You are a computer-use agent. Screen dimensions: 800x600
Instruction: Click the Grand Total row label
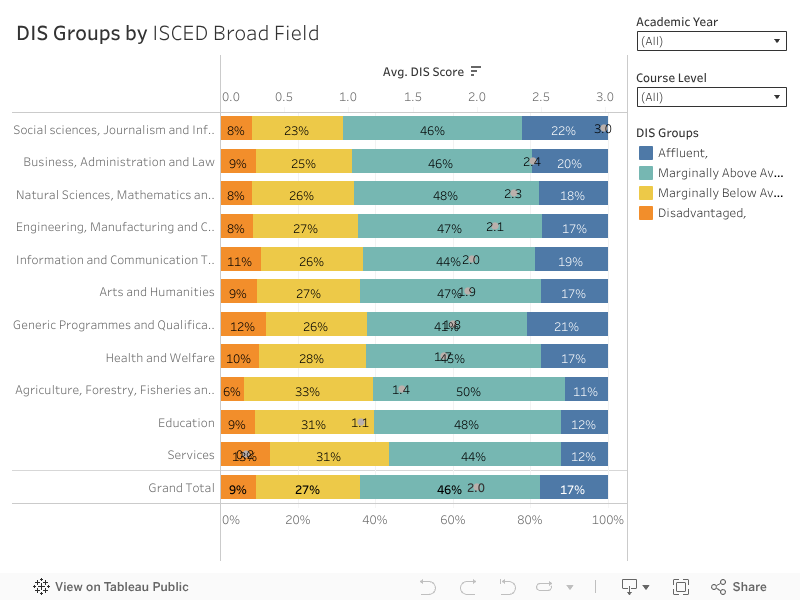181,488
